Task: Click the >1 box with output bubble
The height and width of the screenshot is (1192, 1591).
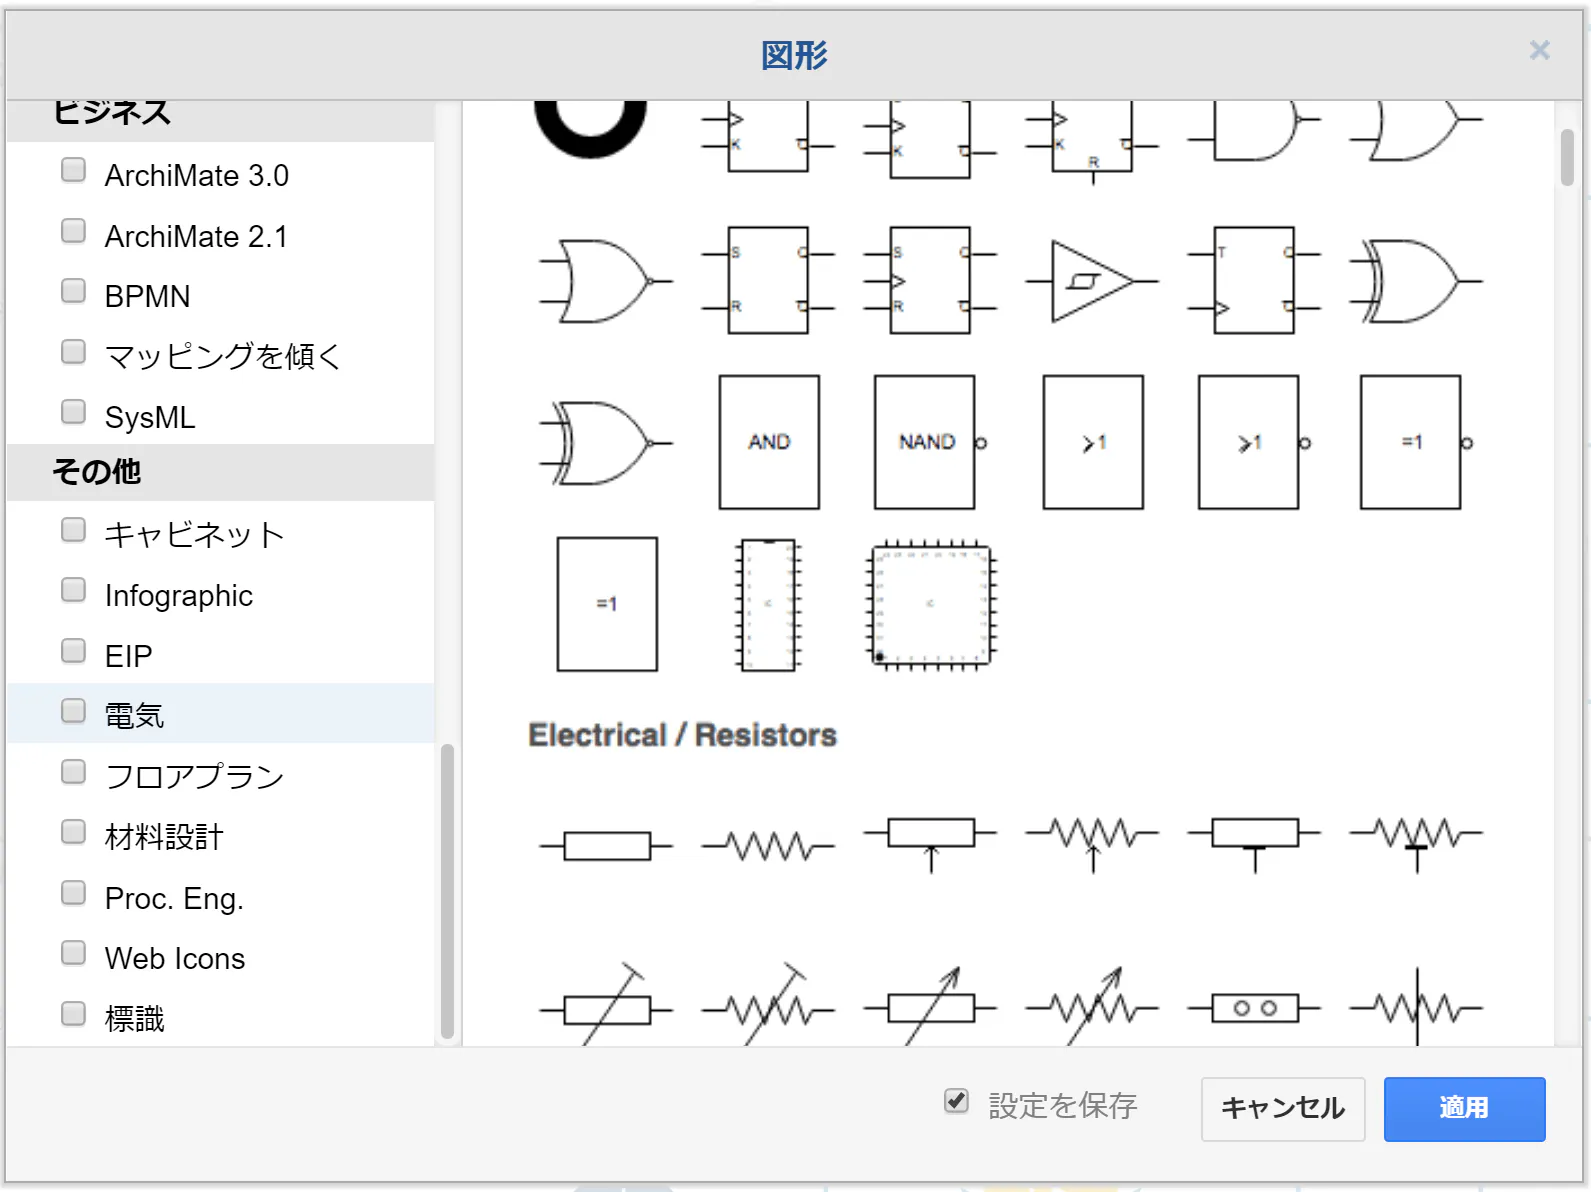Action: pyautogui.click(x=1254, y=442)
